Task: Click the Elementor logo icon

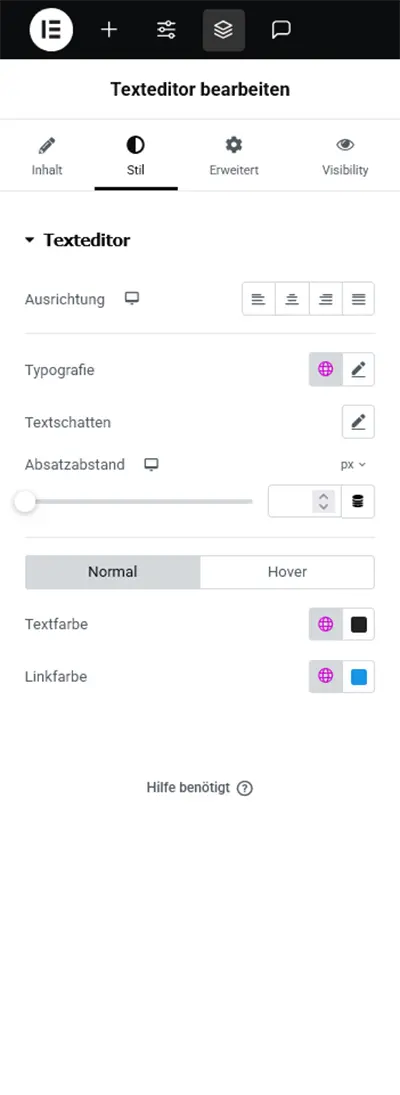Action: point(51,30)
